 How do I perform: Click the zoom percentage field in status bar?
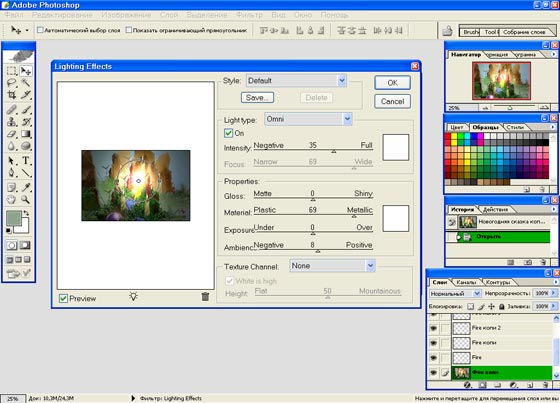coord(13,399)
